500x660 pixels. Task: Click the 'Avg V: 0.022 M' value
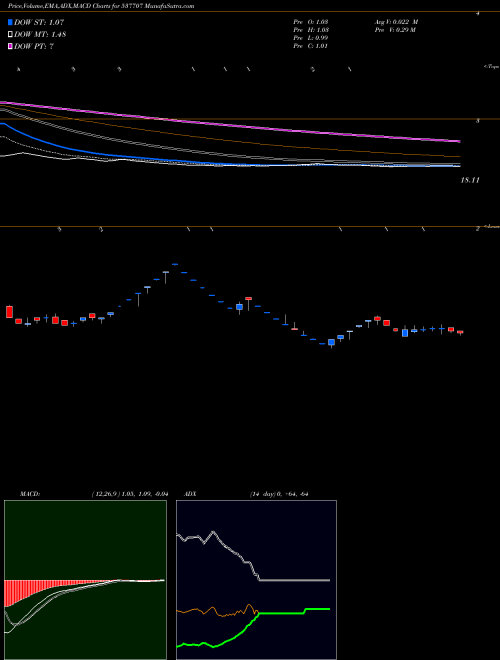pos(396,22)
